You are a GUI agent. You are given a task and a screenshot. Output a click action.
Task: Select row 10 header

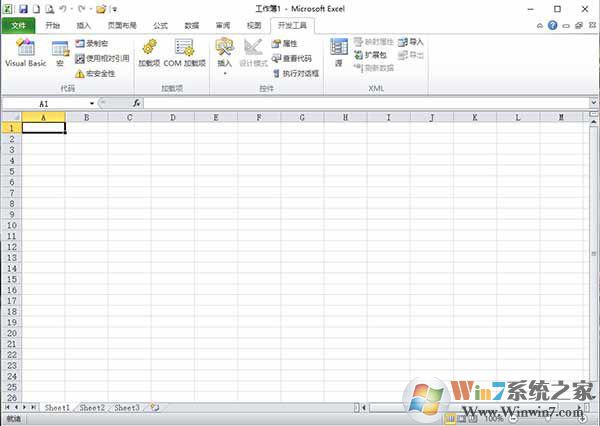point(12,225)
